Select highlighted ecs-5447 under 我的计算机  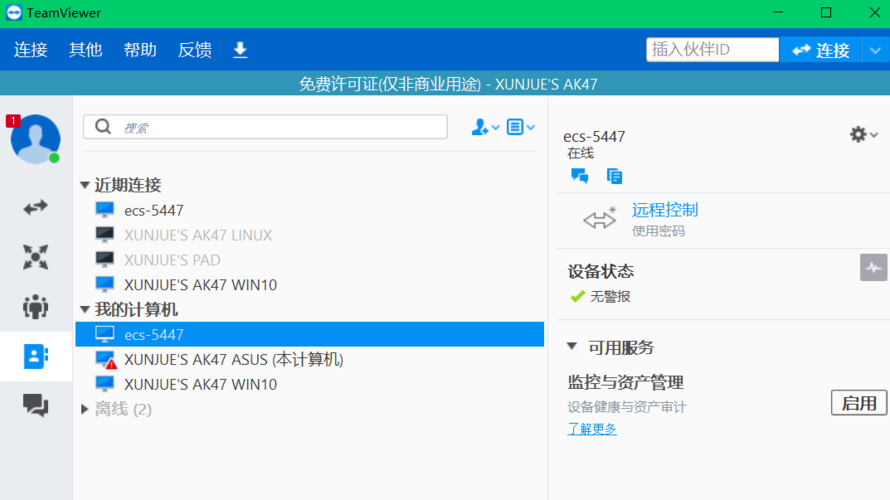309,334
